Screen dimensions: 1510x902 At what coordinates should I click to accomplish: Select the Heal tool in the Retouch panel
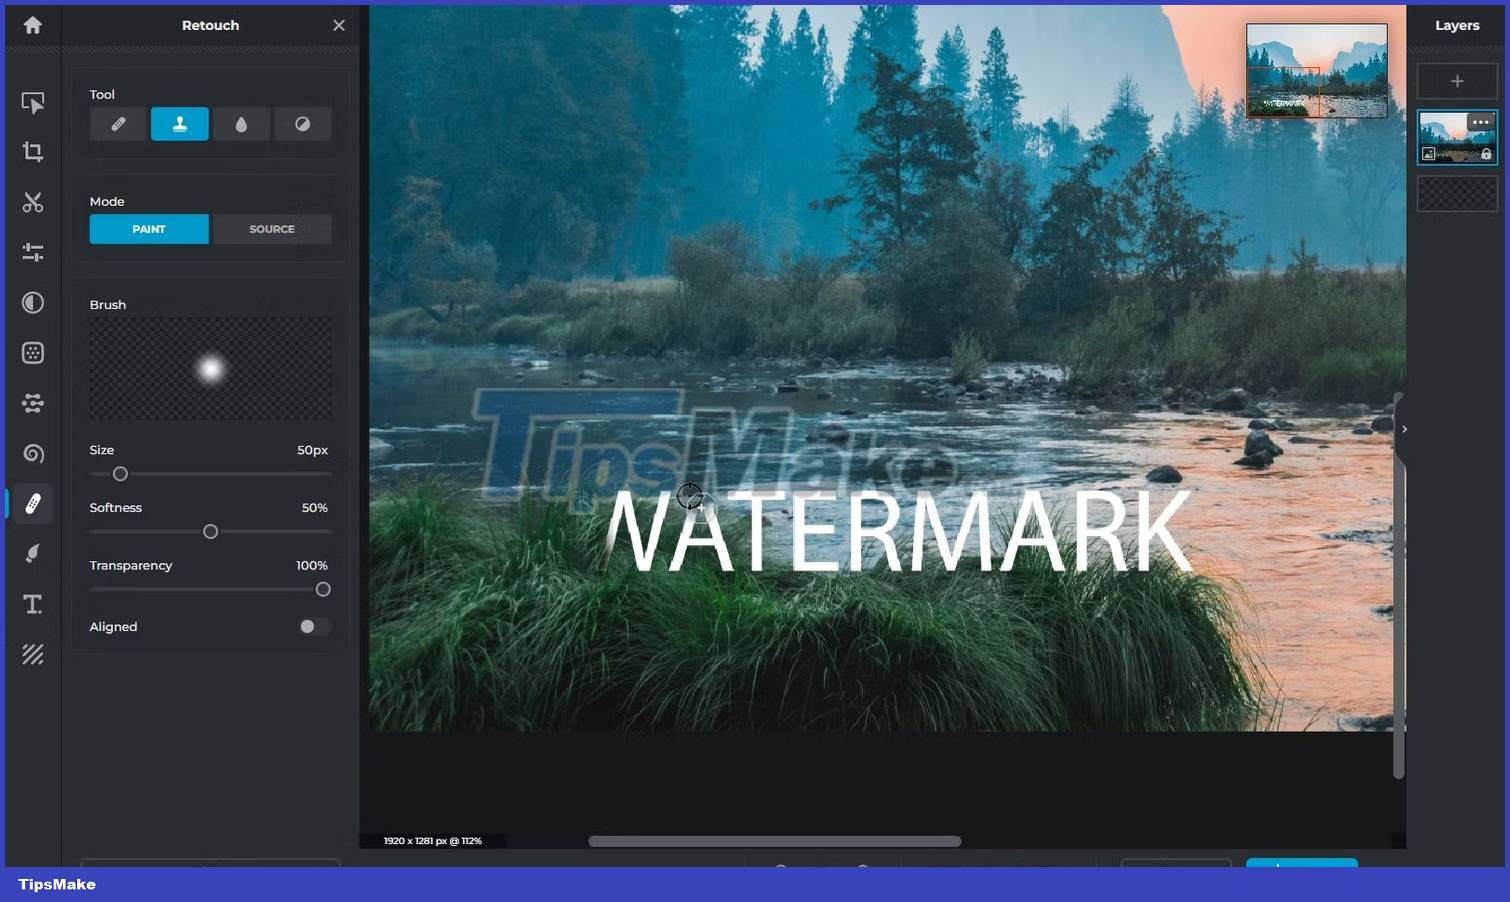(x=117, y=123)
